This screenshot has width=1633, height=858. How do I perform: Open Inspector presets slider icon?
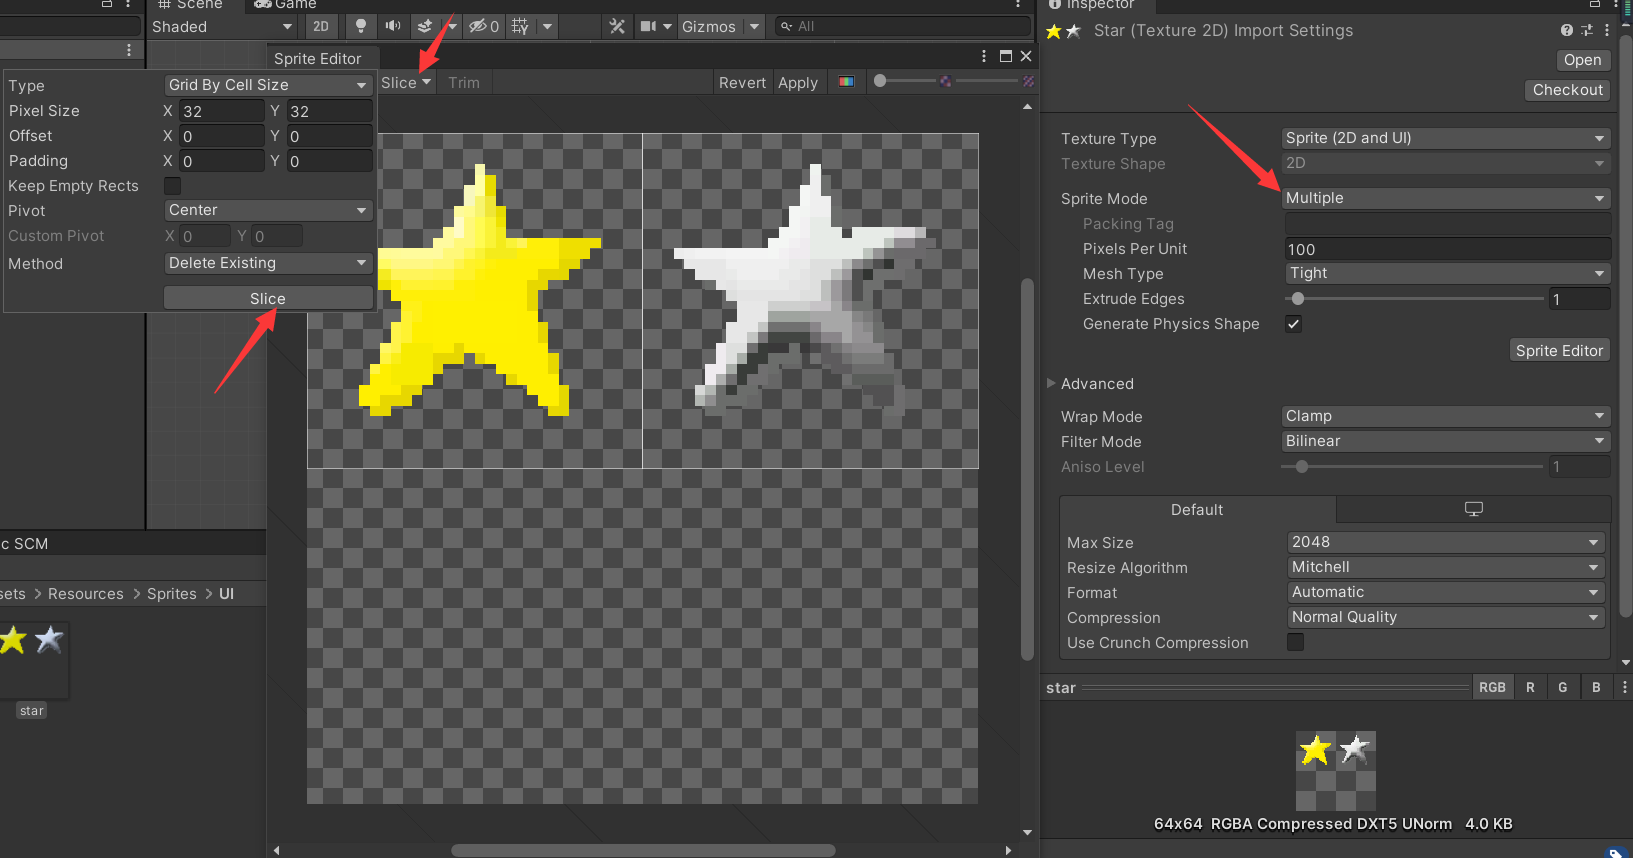coord(1587,30)
